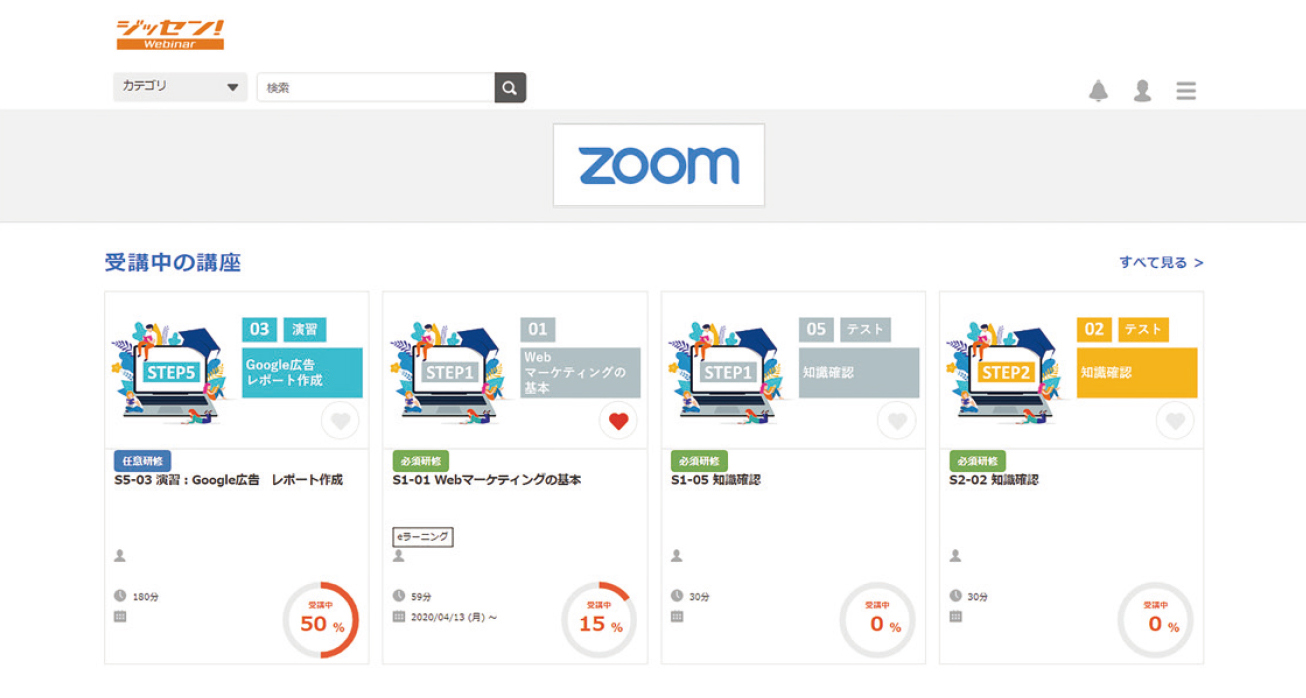Open the notifications bell

(x=1098, y=91)
